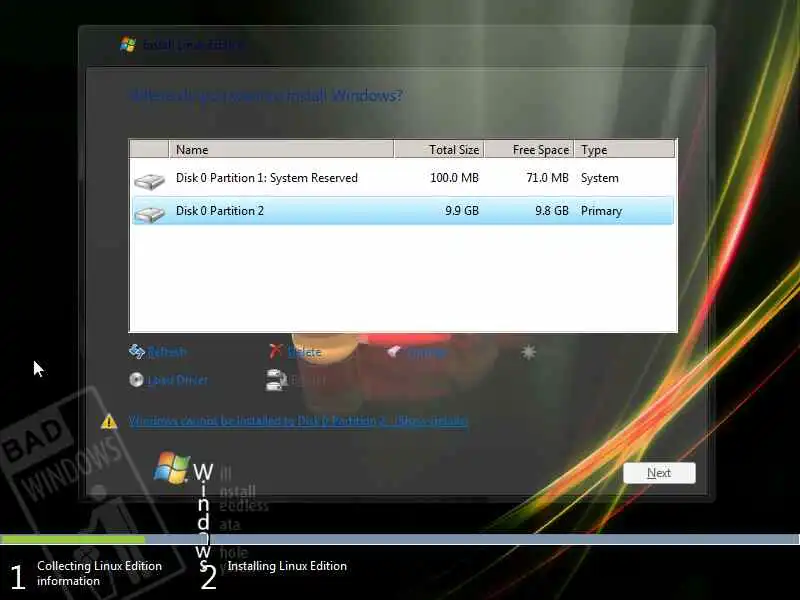Click the 9.9 GB total size cell
Screen dimensions: 800x600
[462, 211]
